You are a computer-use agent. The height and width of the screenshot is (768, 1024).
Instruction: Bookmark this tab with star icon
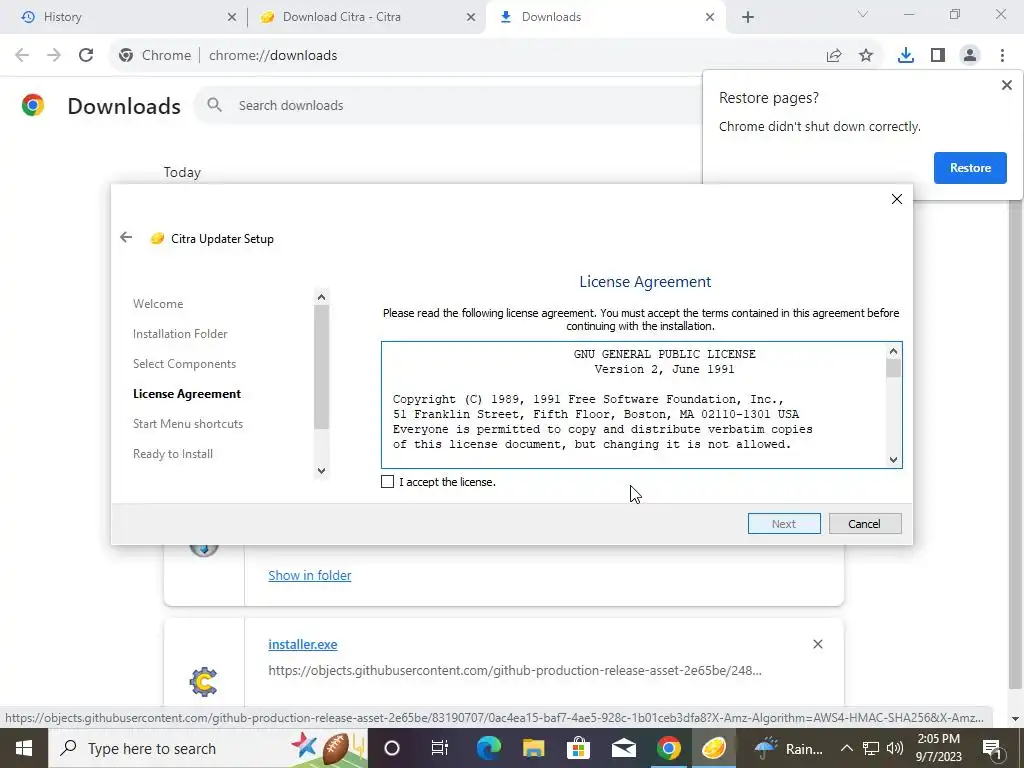866,56
